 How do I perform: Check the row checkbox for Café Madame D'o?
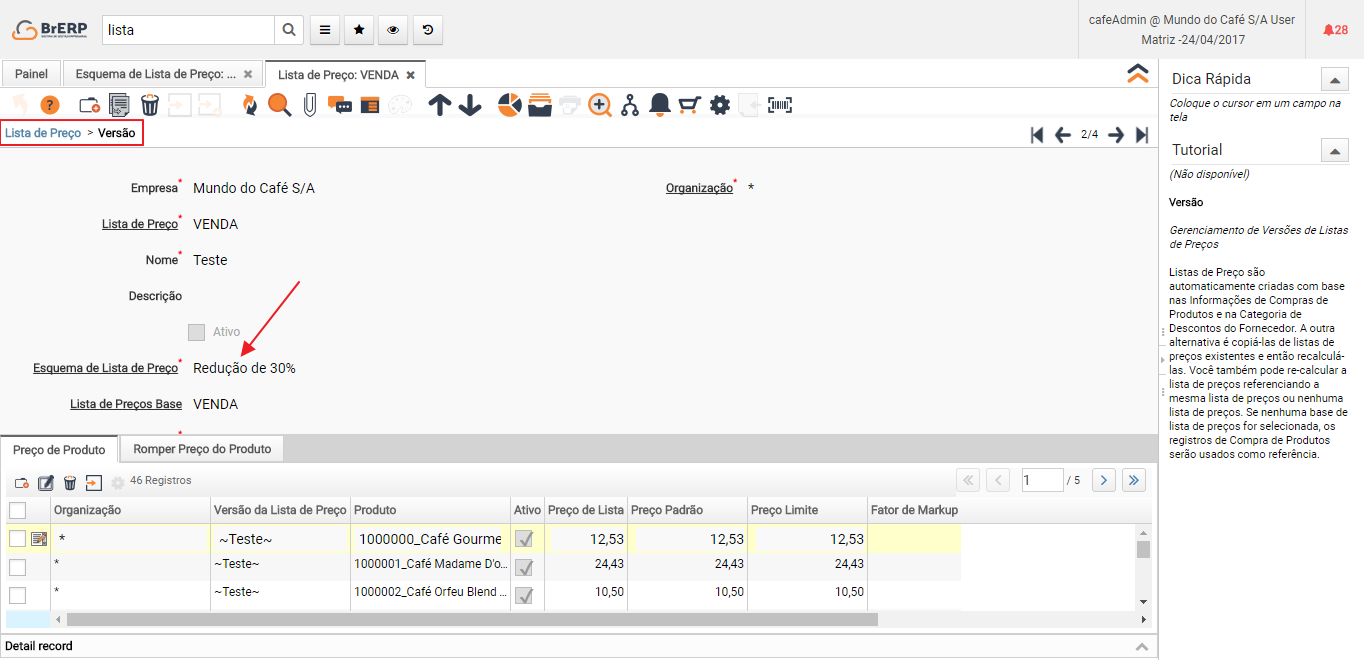tap(18, 567)
